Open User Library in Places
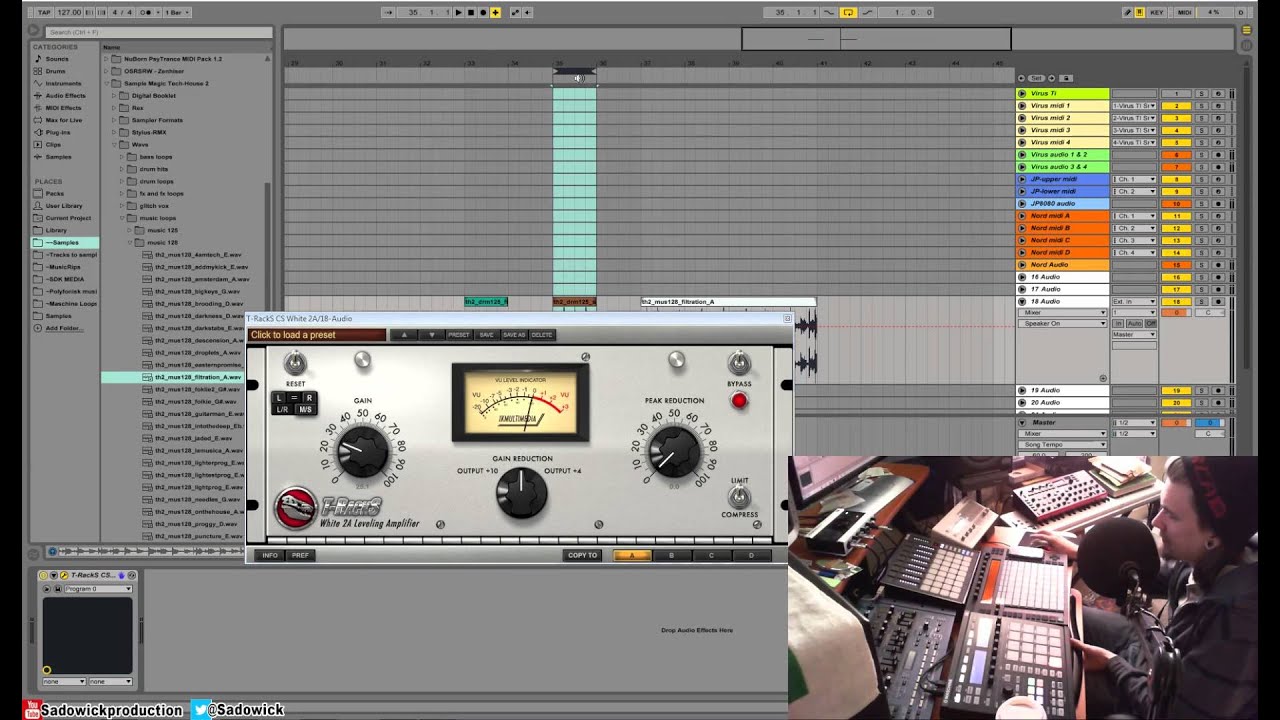Screen dimensions: 1280x720 click(63, 205)
